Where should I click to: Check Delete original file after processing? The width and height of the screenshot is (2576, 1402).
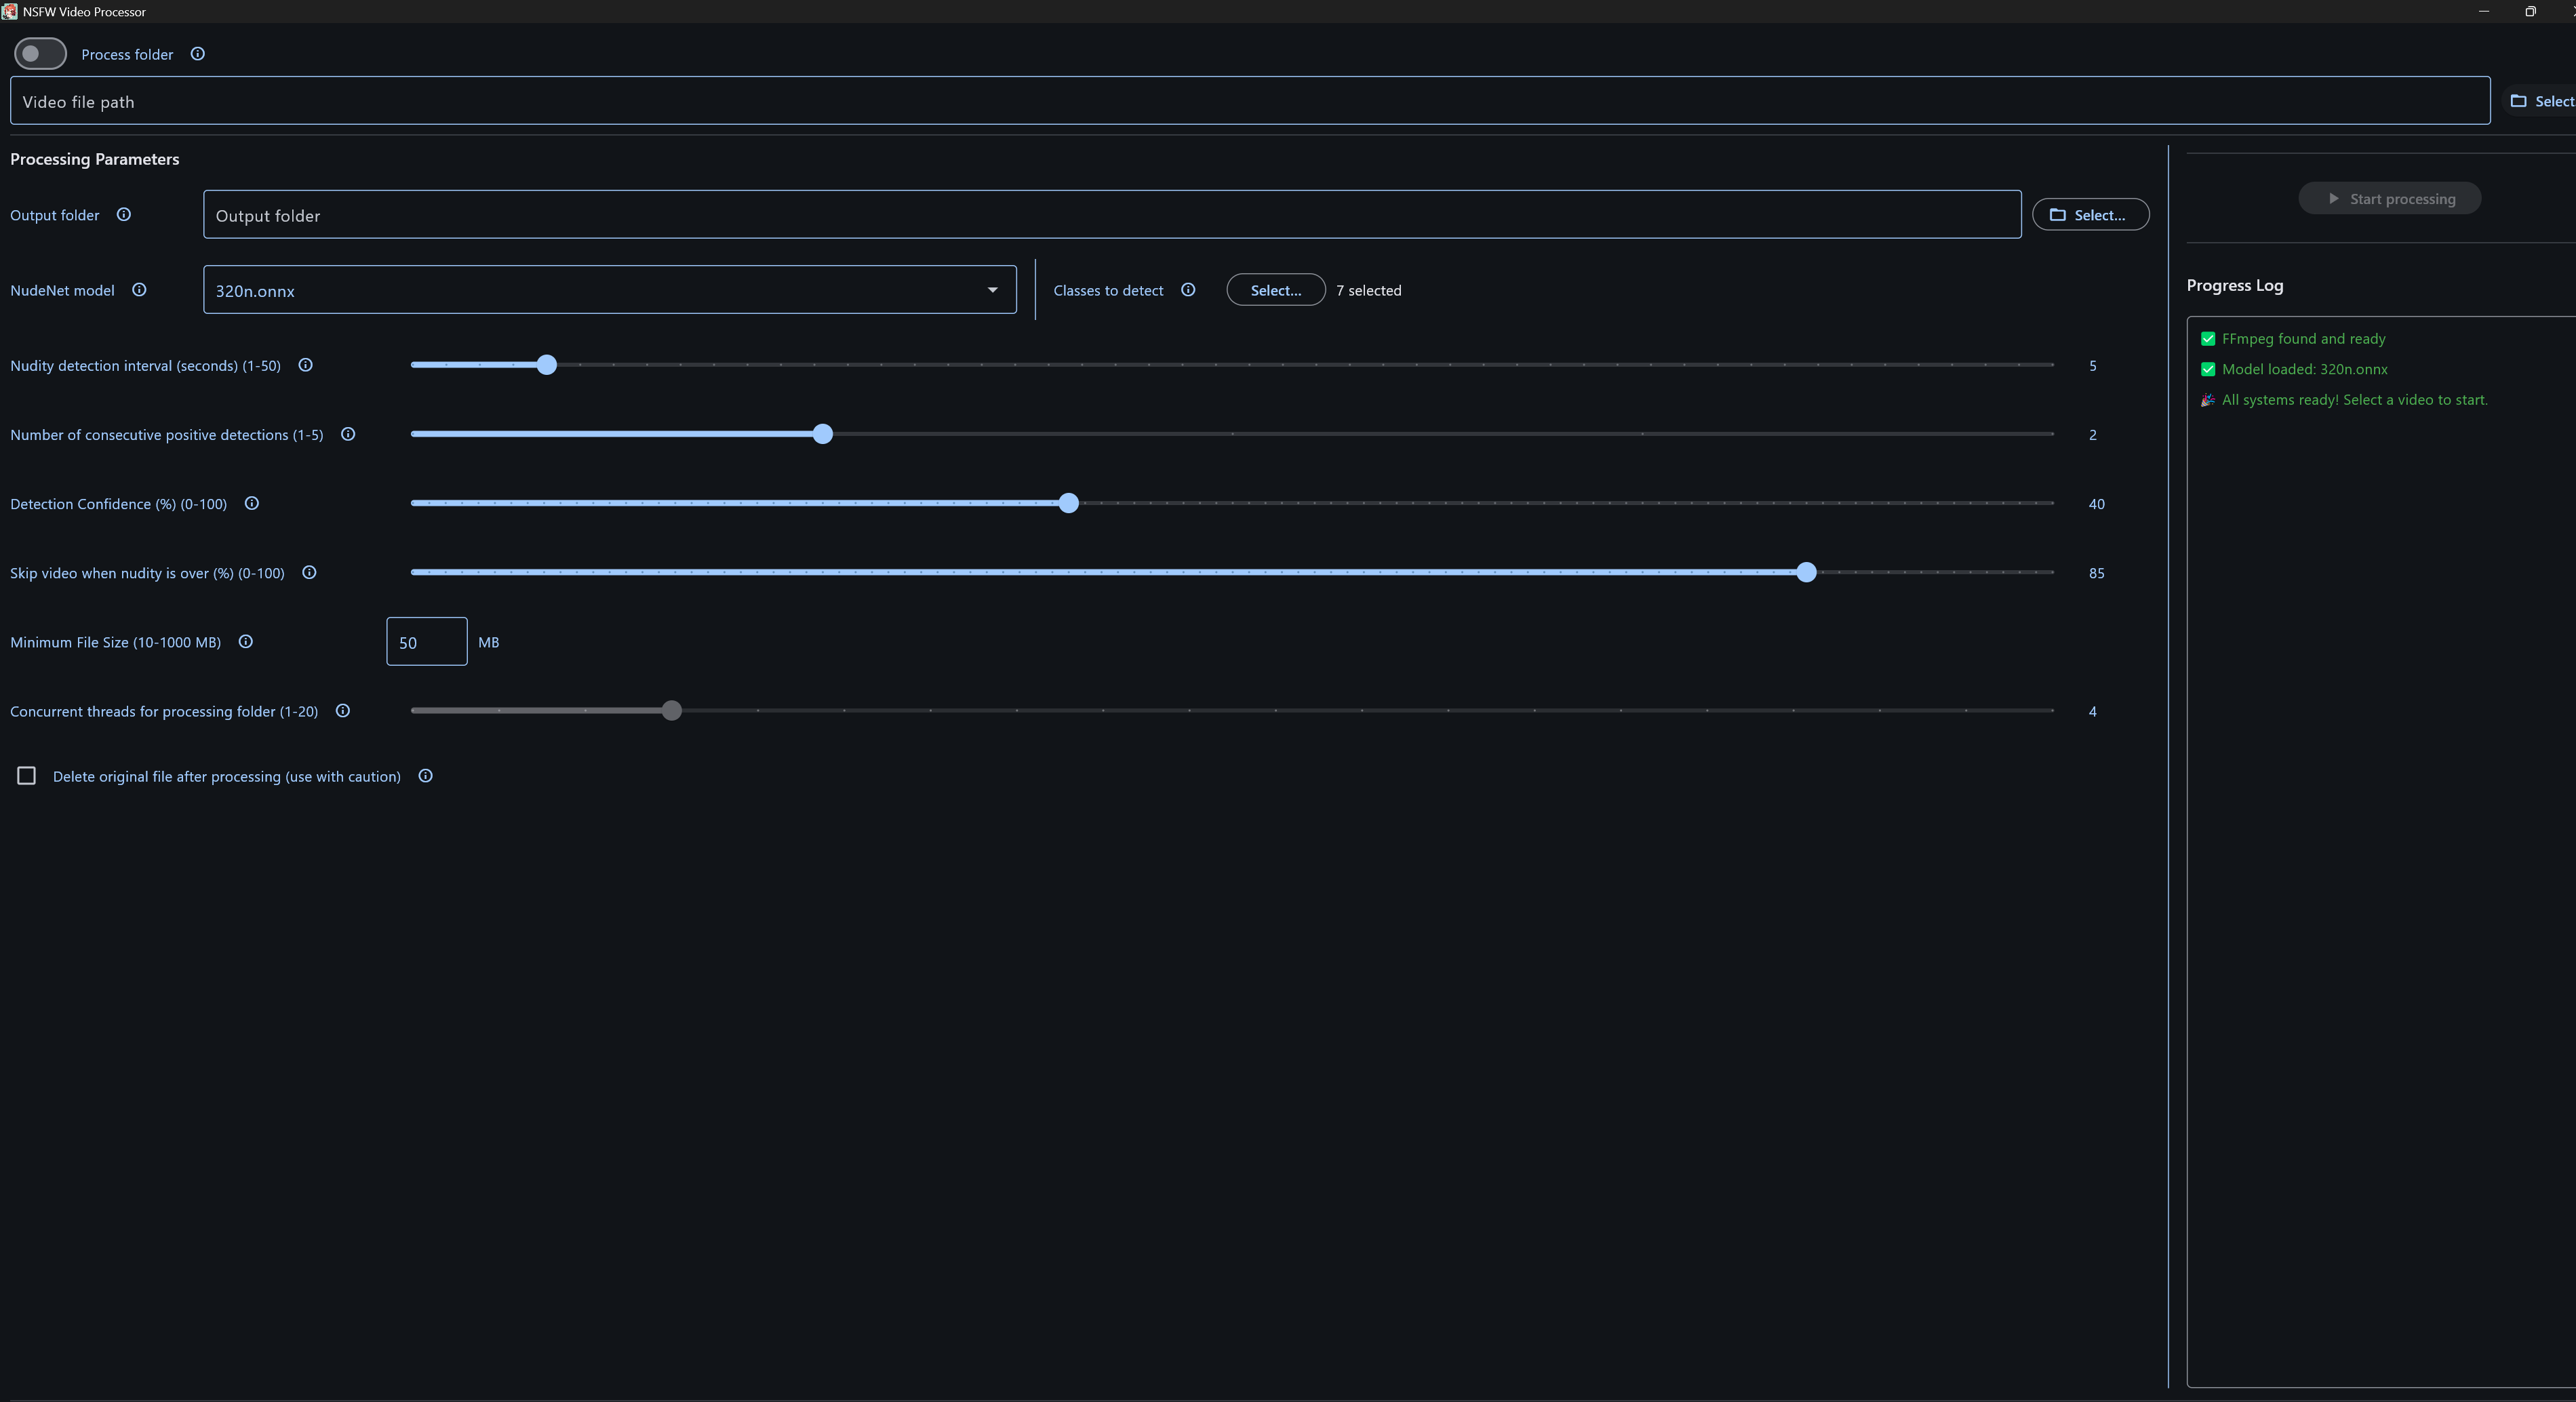[x=27, y=776]
